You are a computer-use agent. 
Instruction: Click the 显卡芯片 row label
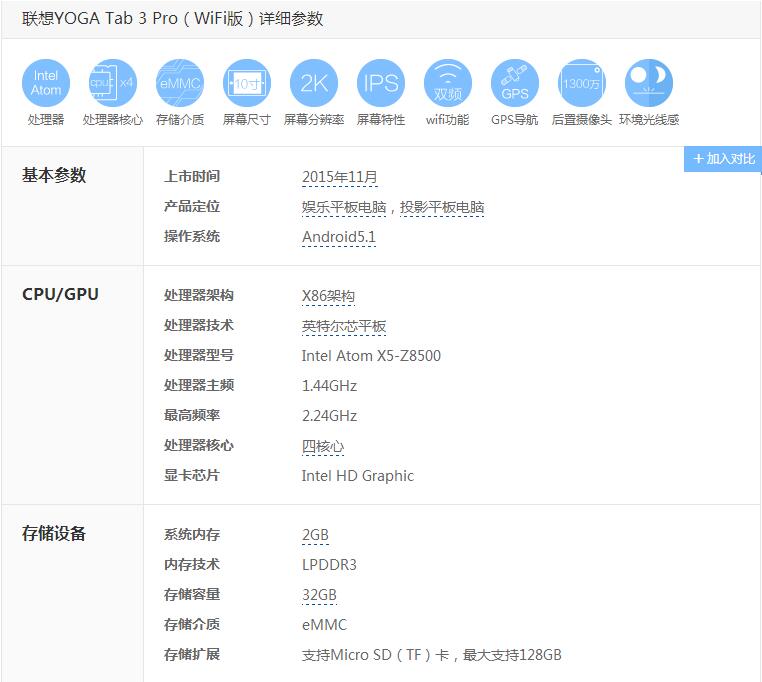[192, 476]
